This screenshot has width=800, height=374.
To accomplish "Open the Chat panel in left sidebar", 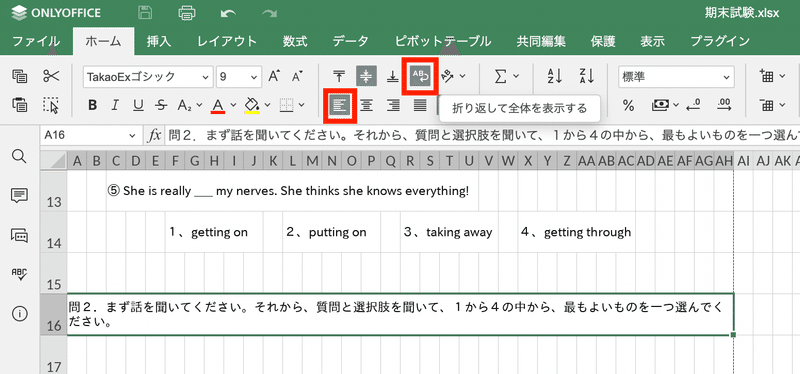I will (x=19, y=235).
